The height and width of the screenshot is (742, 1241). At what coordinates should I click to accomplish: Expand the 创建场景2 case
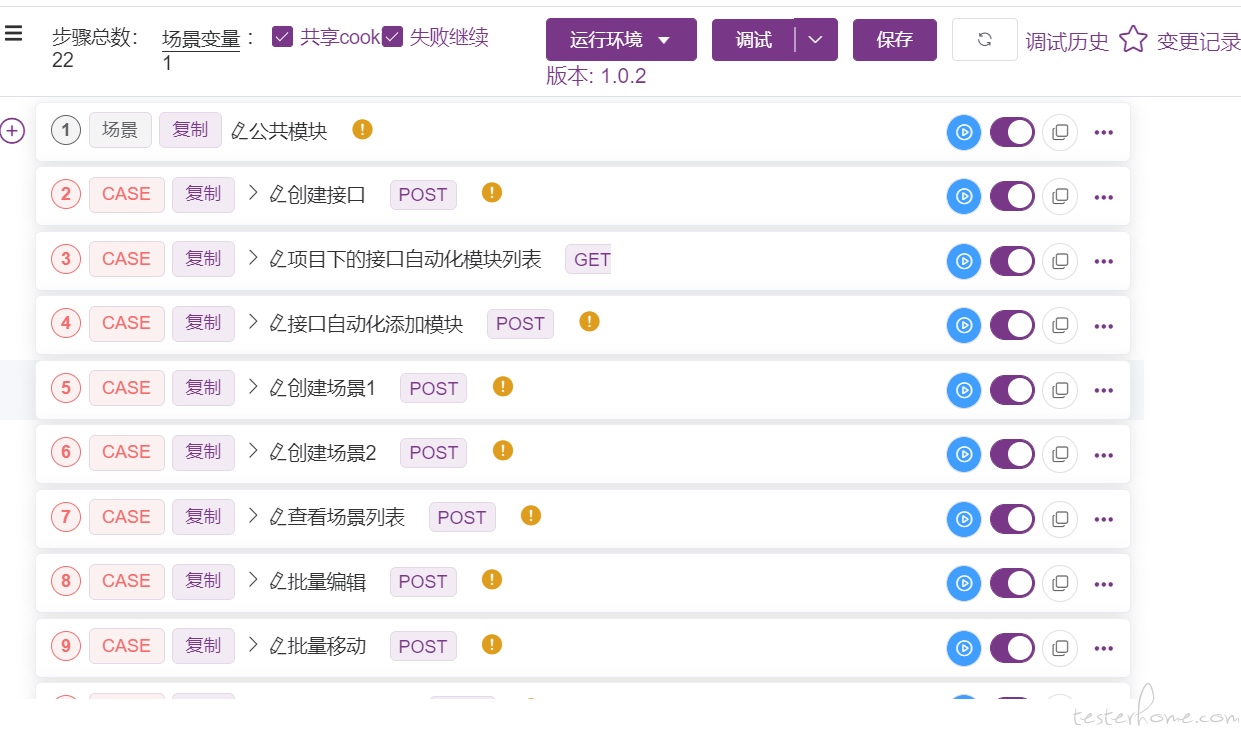(253, 451)
